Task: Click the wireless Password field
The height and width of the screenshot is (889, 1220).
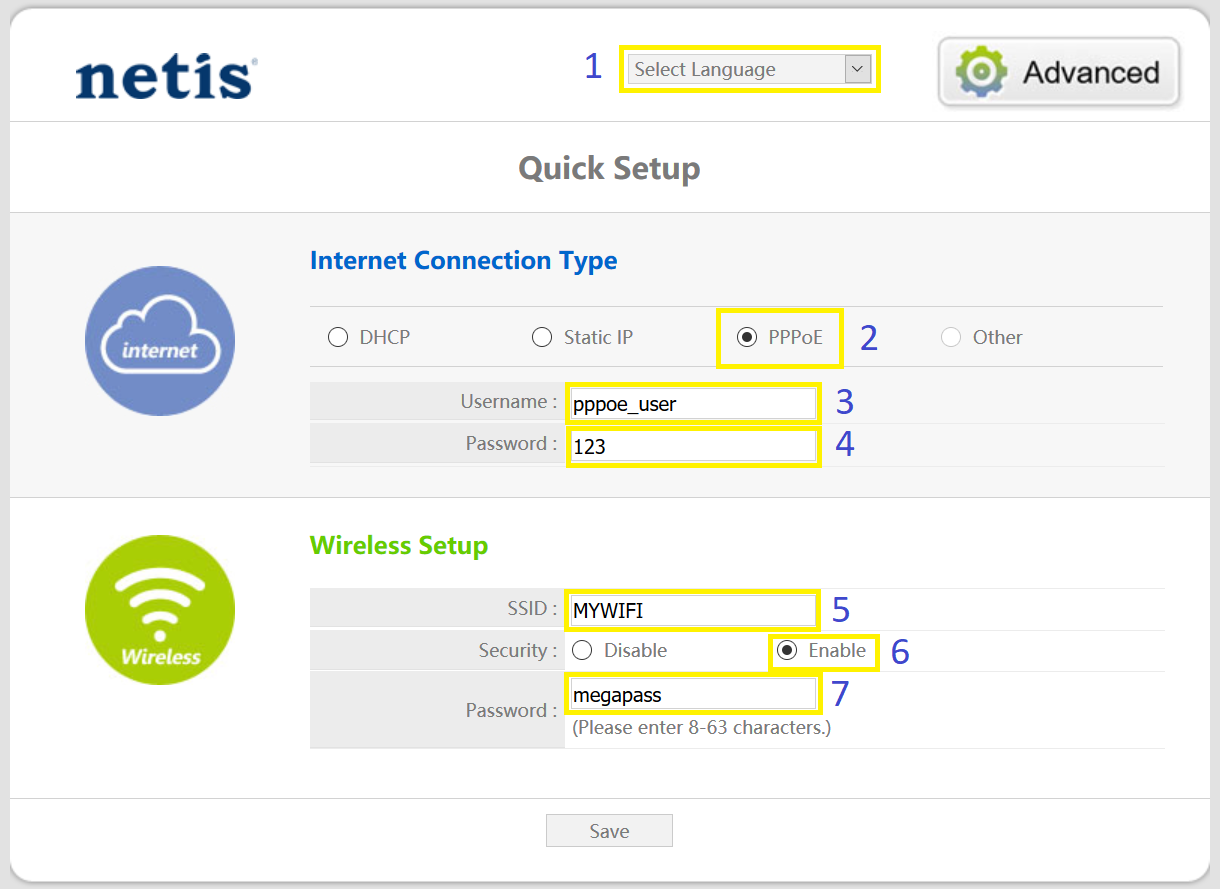Action: 693,694
